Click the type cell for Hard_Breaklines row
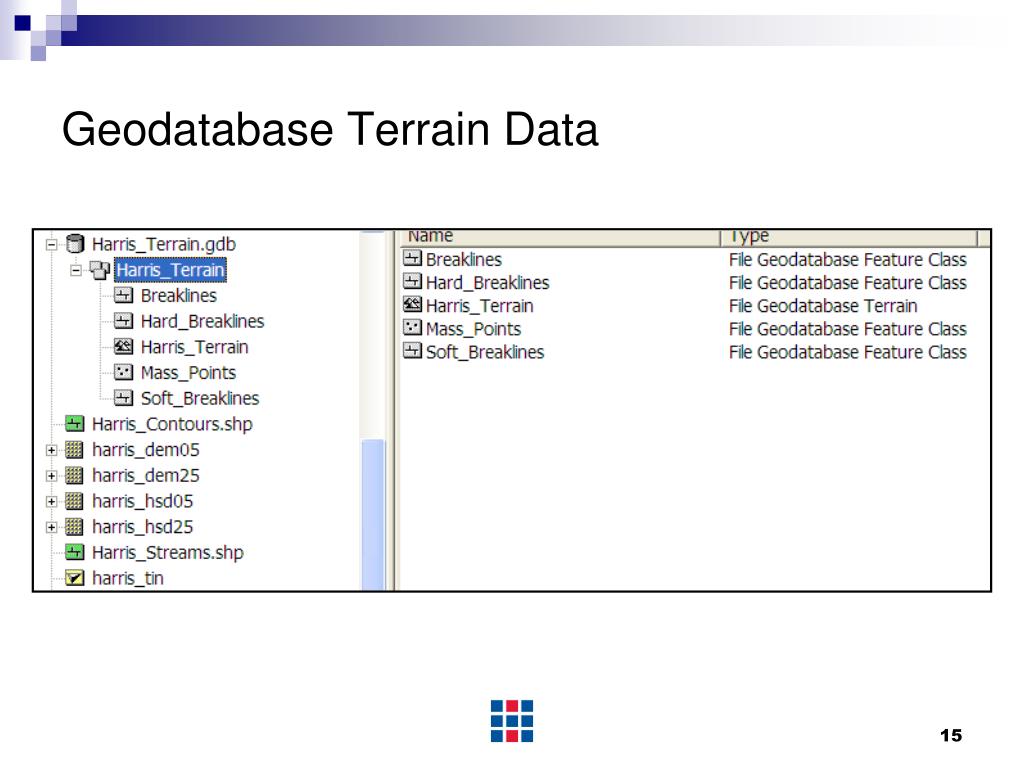The height and width of the screenshot is (768, 1024). click(x=848, y=283)
